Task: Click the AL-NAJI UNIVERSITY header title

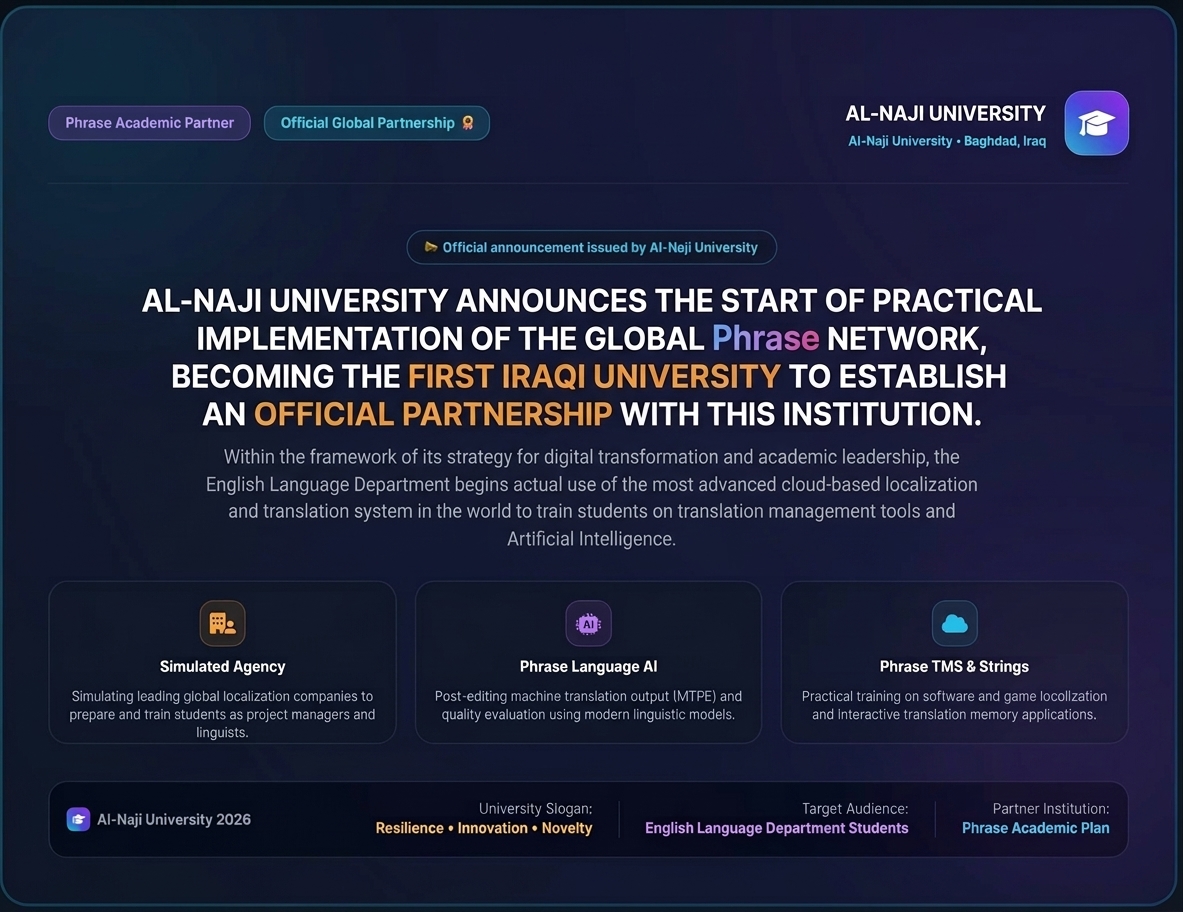Action: click(945, 114)
